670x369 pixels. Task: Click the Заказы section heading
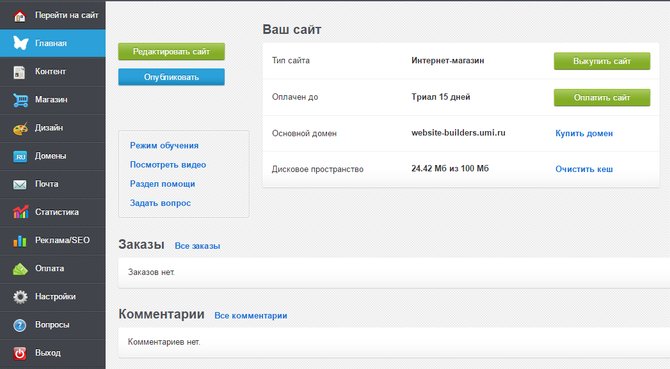(141, 244)
